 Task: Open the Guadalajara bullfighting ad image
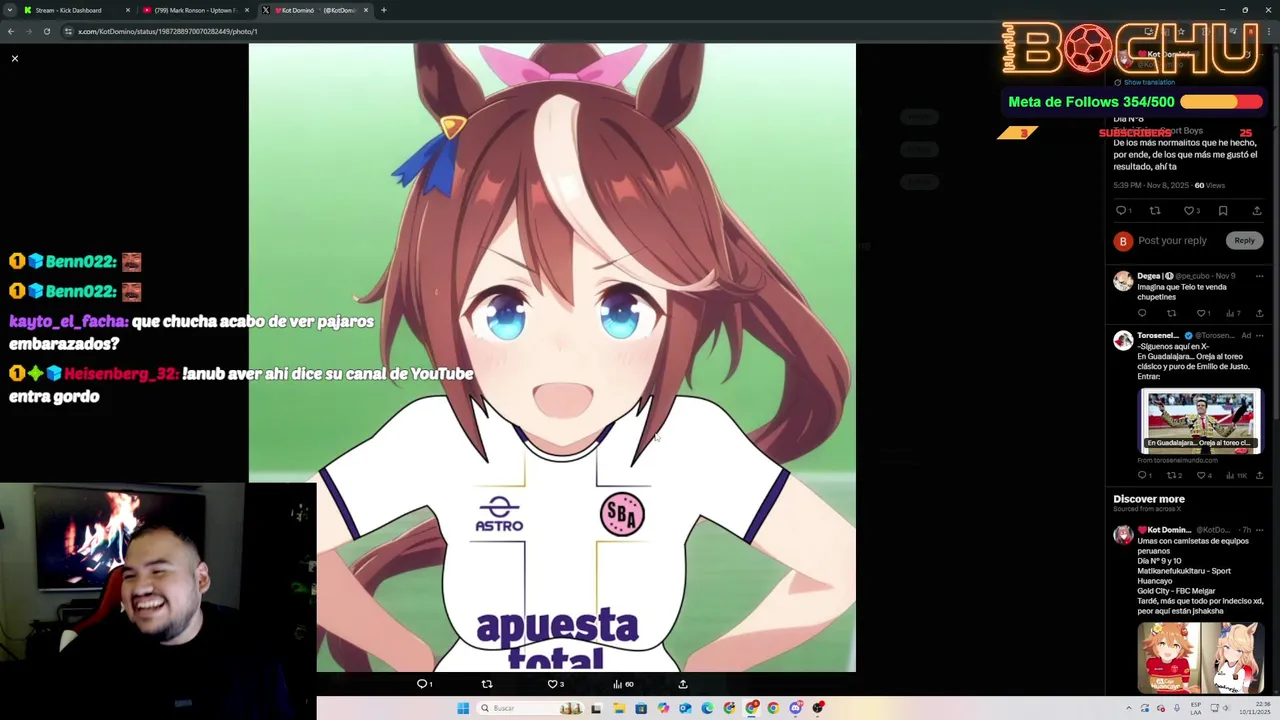1200,421
